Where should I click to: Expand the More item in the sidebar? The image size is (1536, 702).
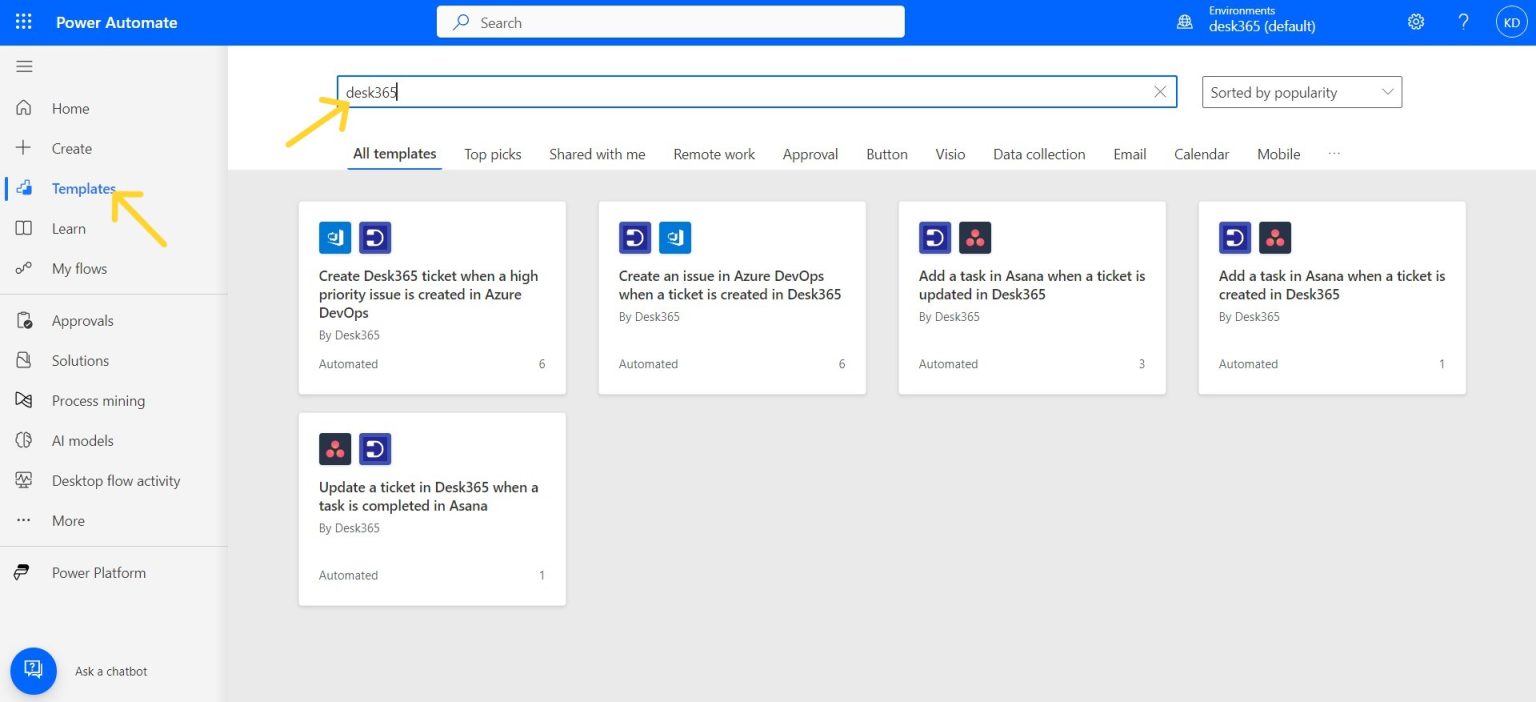pos(67,520)
